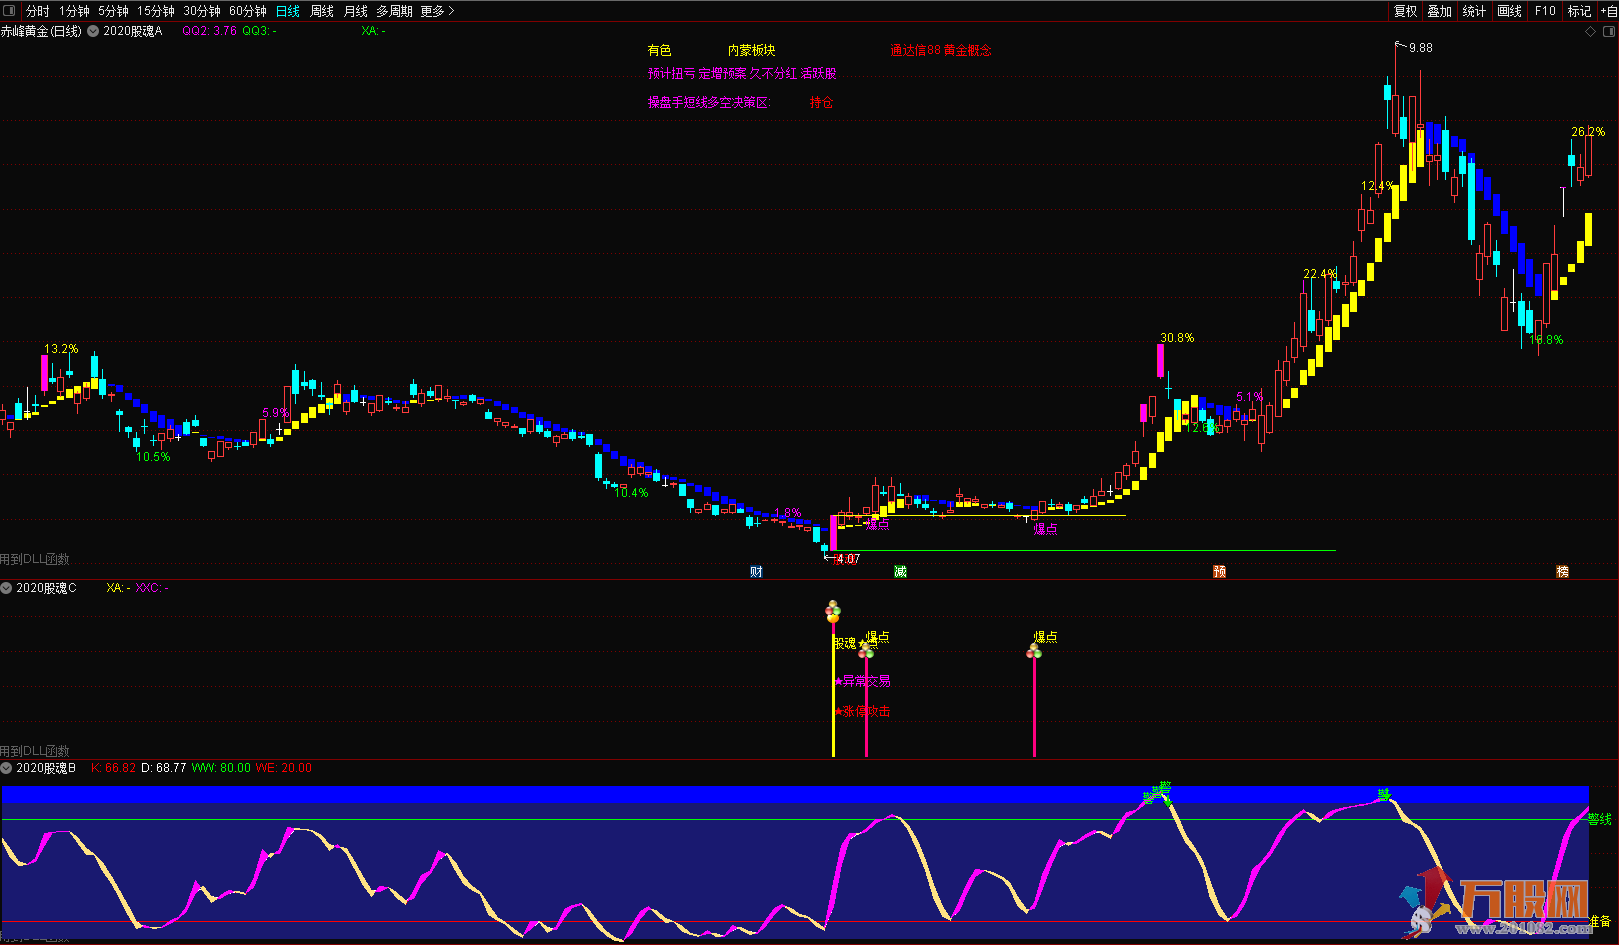Select the 5分钟 period tab
Screen dimensions: 1619x945
click(x=113, y=11)
